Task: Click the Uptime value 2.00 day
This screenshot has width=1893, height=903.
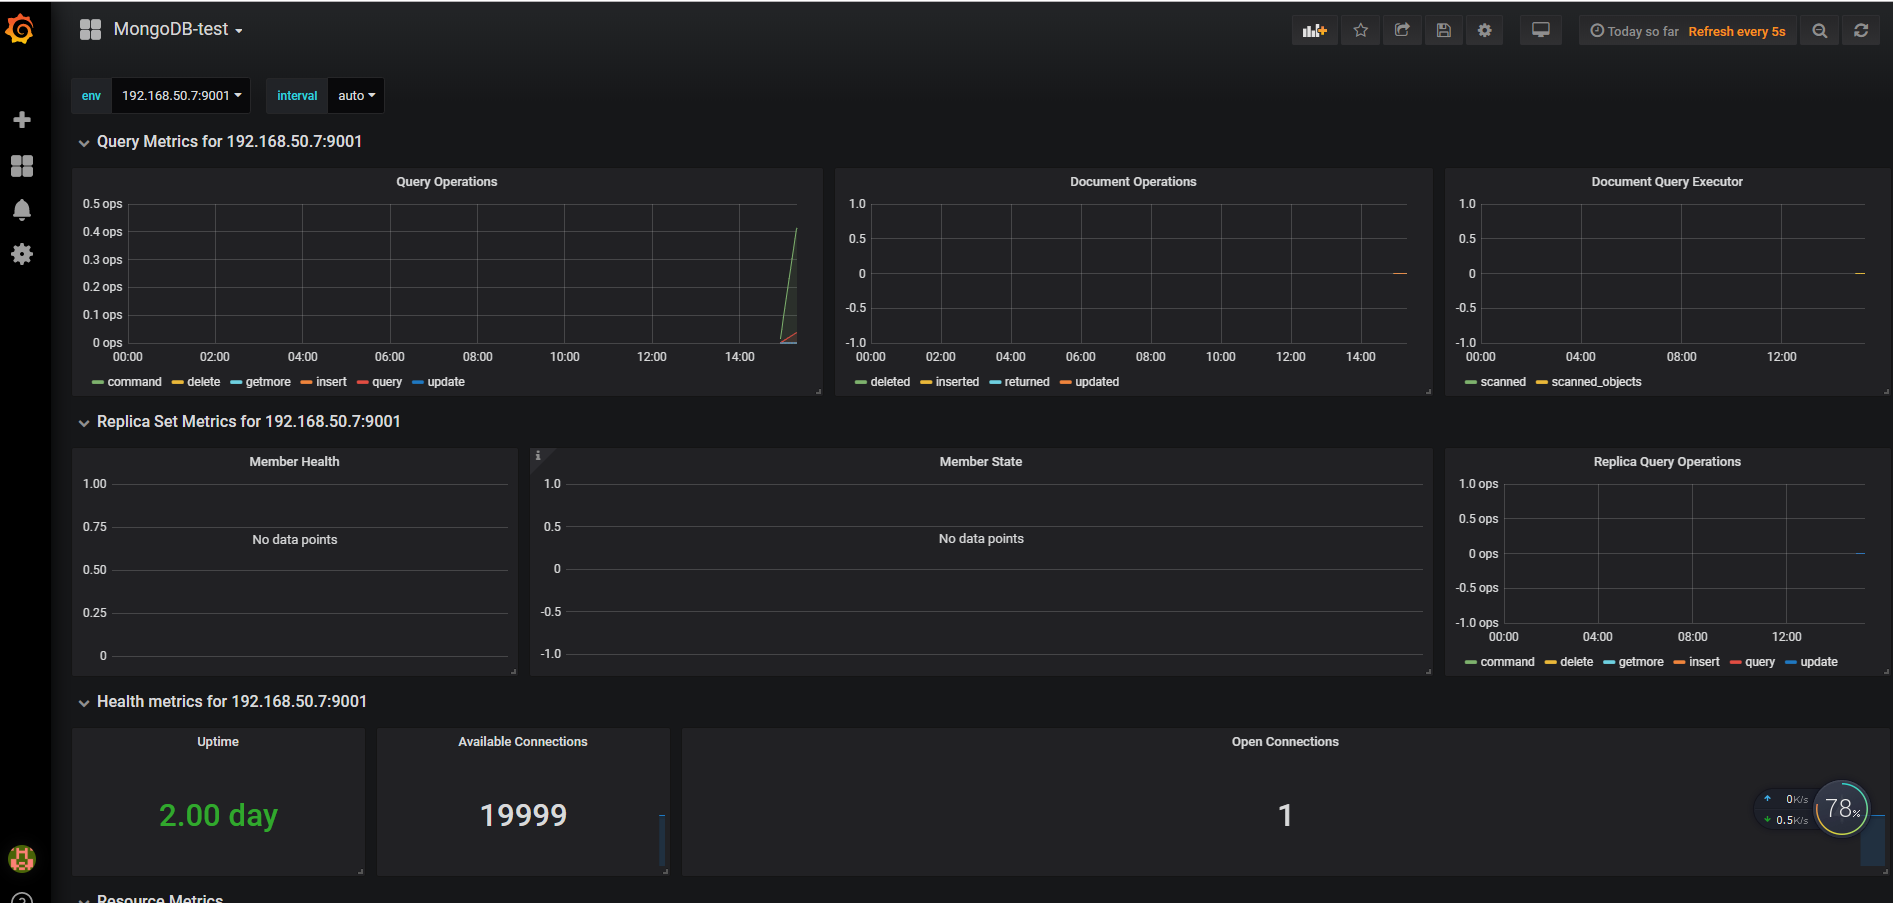Action: [218, 815]
